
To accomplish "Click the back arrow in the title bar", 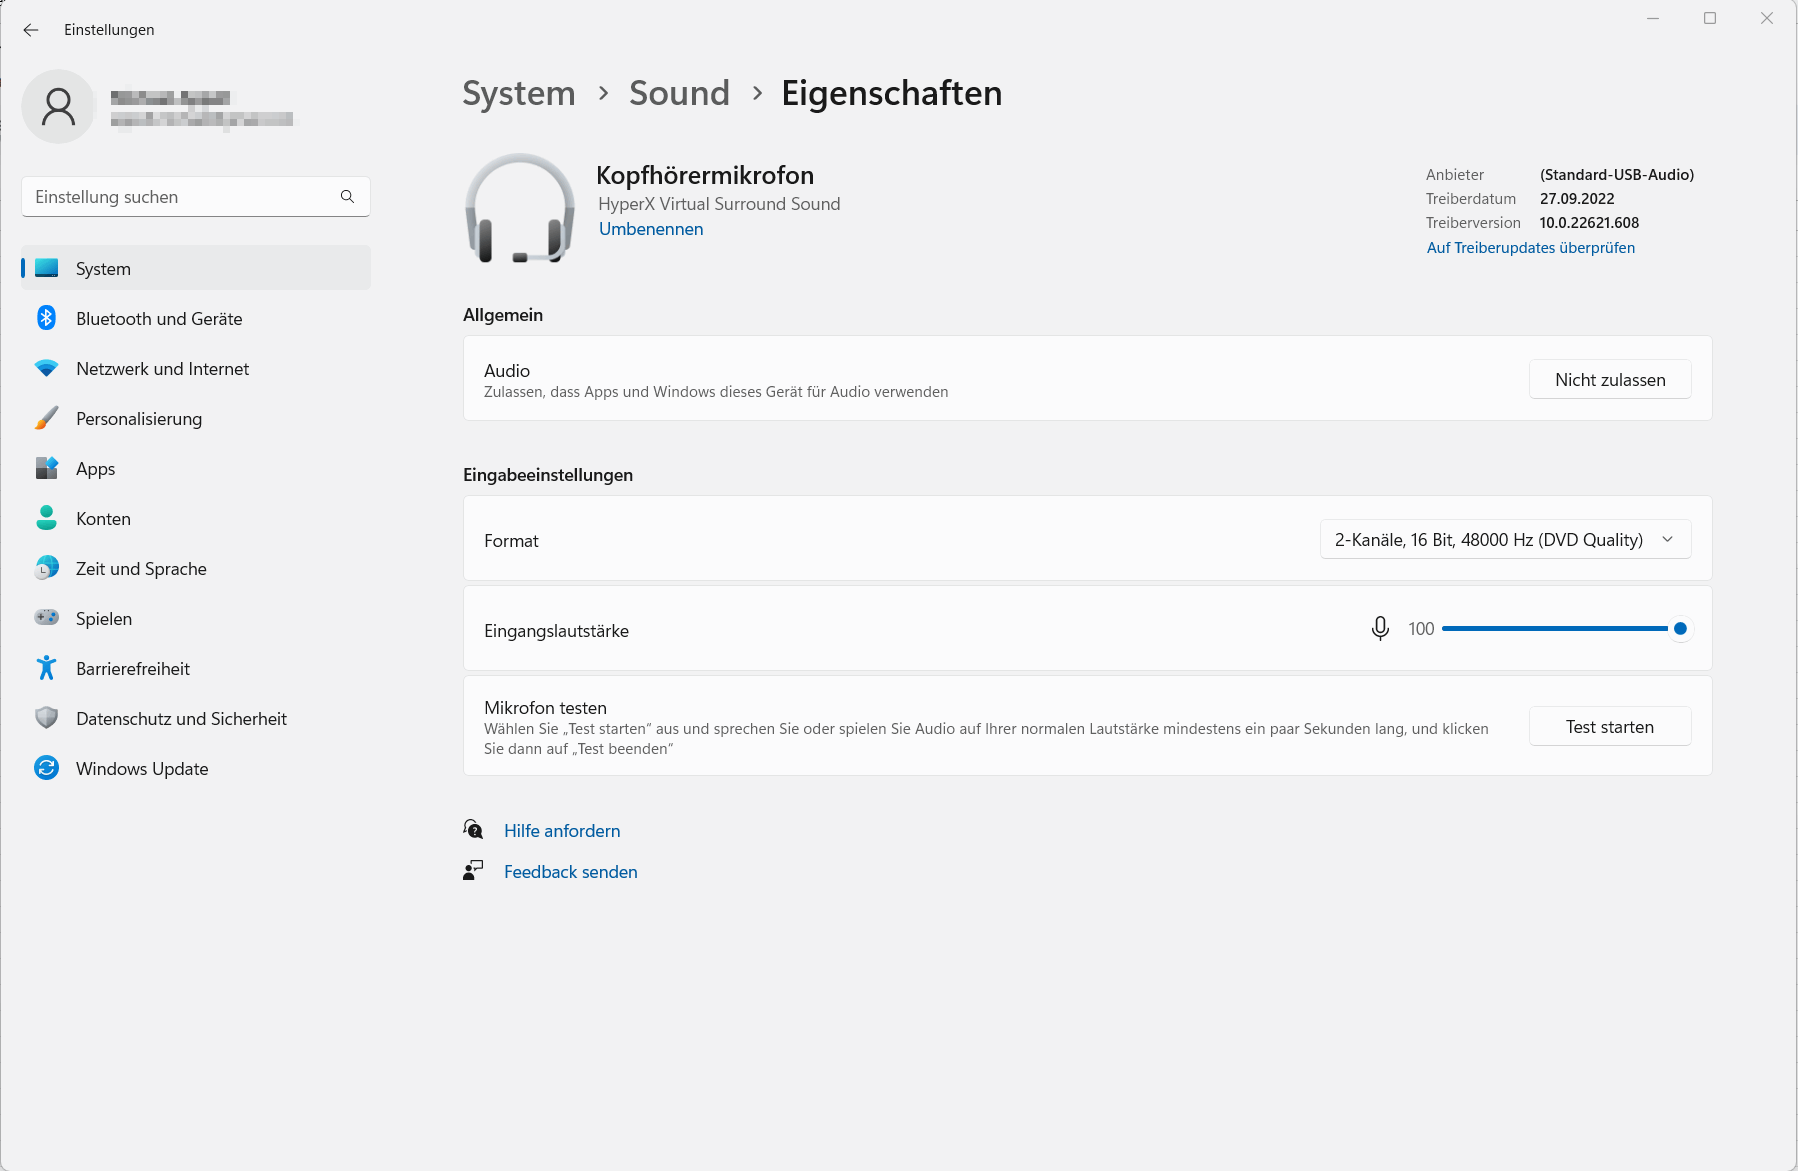I will coord(31,30).
